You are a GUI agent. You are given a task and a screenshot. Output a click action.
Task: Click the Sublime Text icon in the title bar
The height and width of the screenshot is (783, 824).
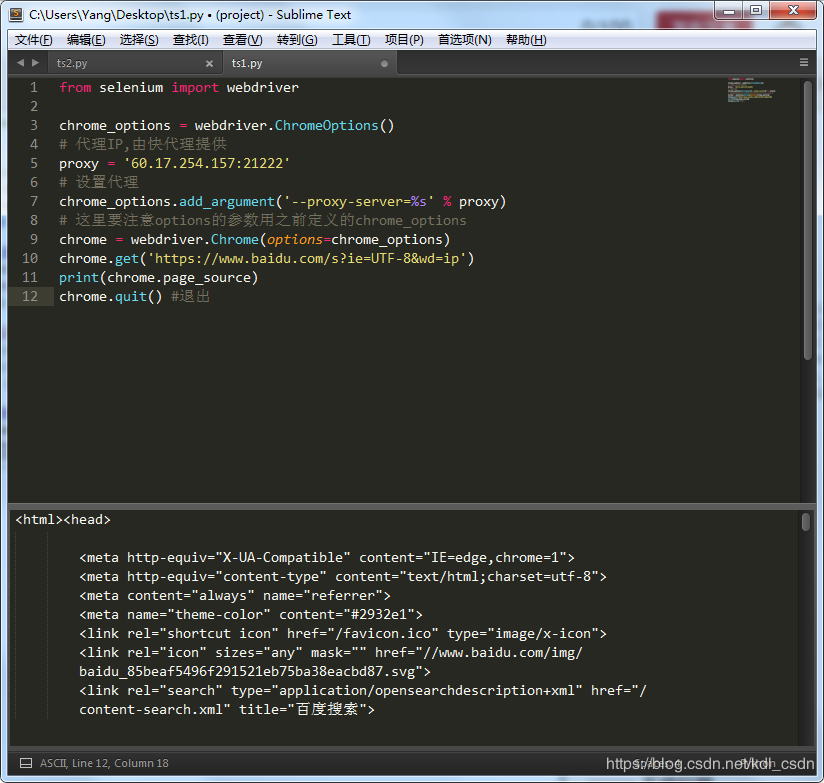(12, 12)
